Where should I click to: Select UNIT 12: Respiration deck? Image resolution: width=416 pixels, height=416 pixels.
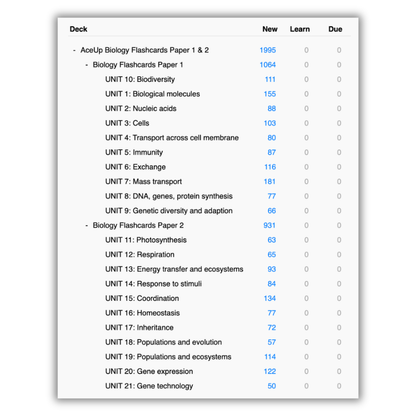coord(140,255)
